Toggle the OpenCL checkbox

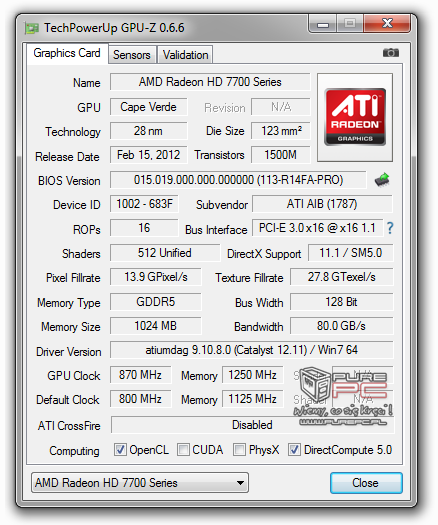(x=120, y=450)
